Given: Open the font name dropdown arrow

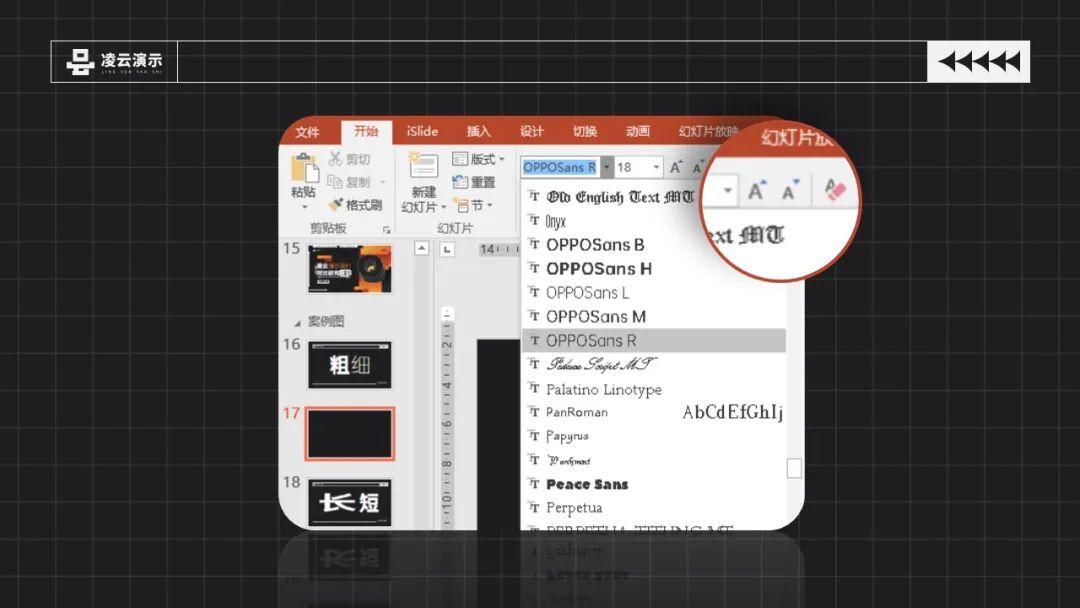Looking at the screenshot, I should (x=606, y=167).
